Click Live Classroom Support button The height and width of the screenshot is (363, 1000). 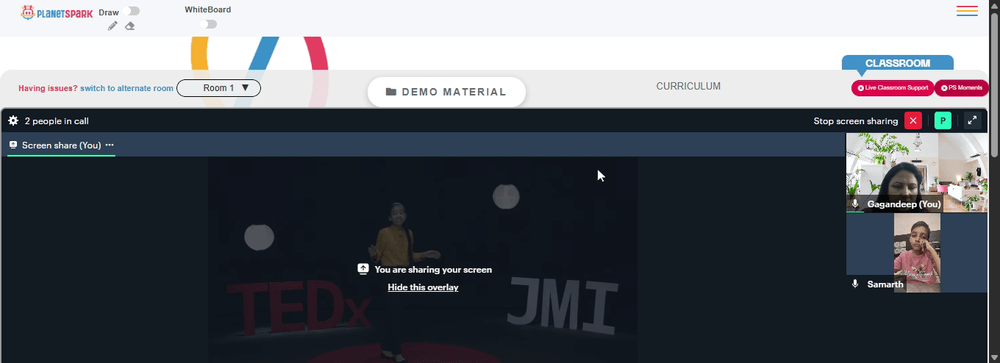[892, 88]
